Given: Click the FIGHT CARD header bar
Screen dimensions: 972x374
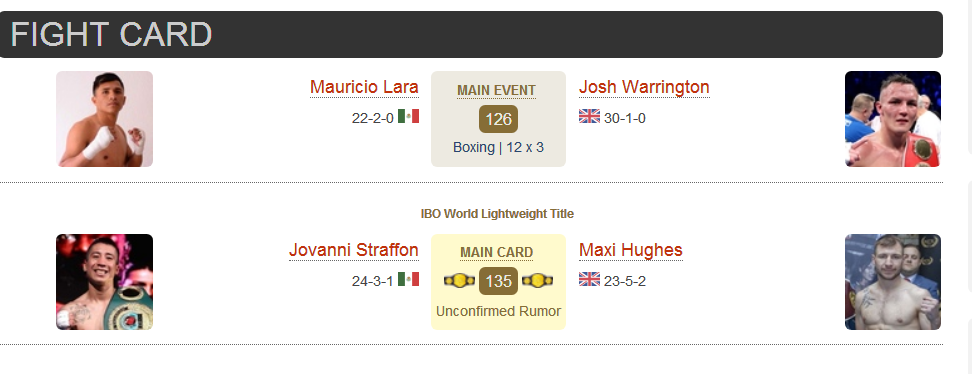Looking at the screenshot, I should (x=471, y=34).
